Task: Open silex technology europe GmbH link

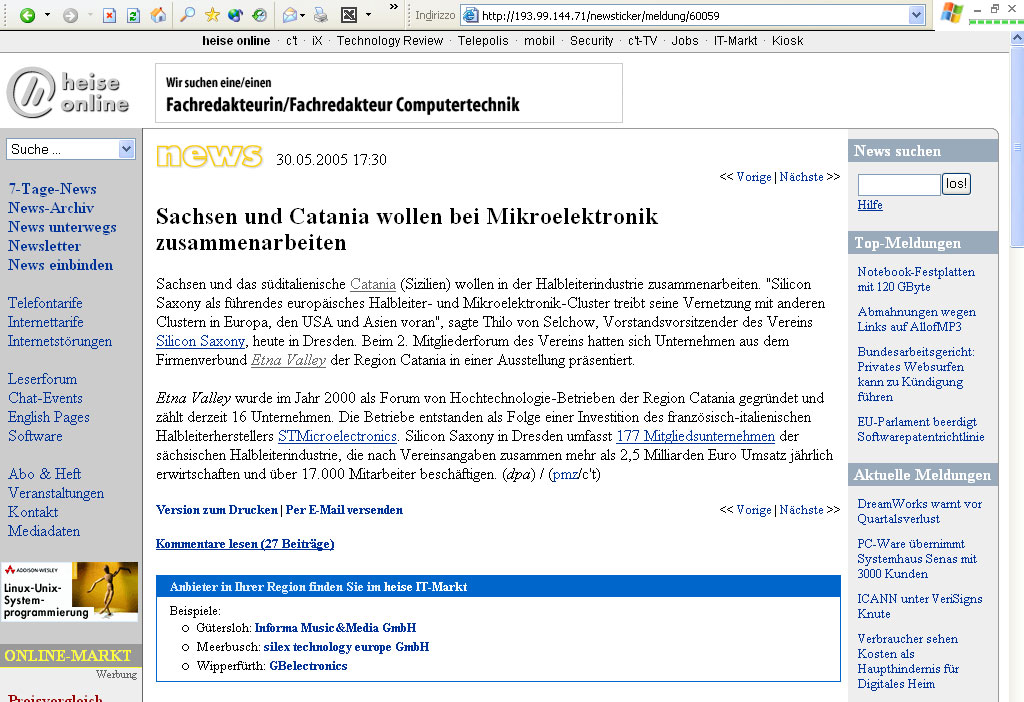Action: click(x=346, y=646)
